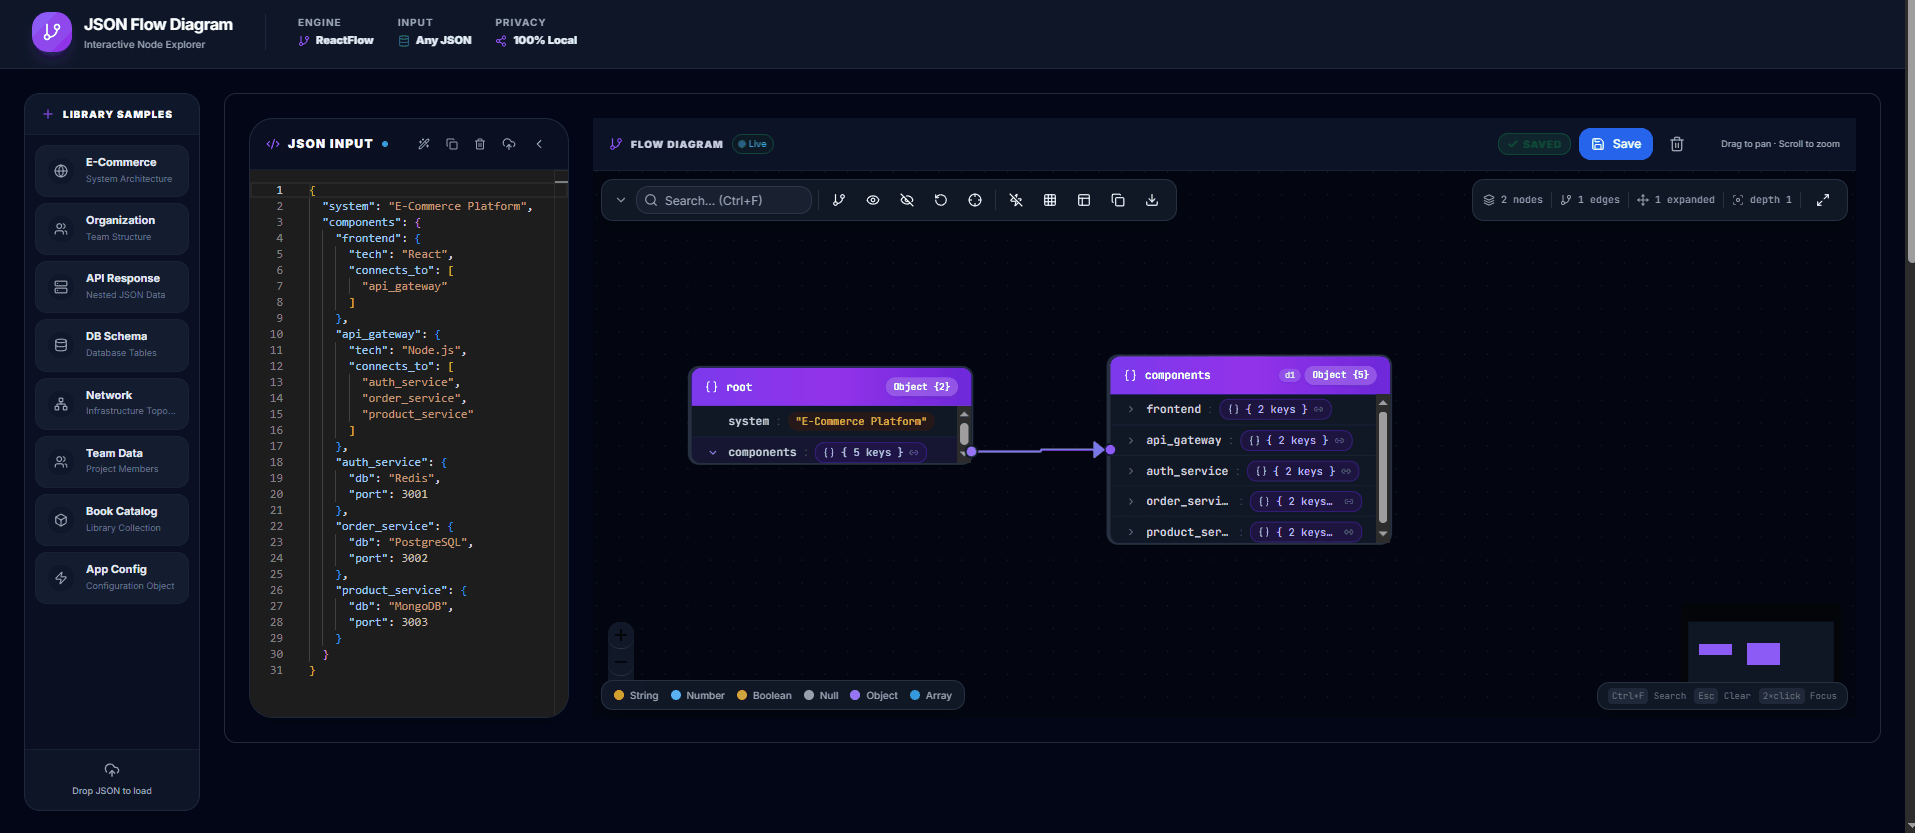This screenshot has height=833, width=1915.
Task: Click the copy diagram icon in the toolbar
Action: click(1118, 200)
